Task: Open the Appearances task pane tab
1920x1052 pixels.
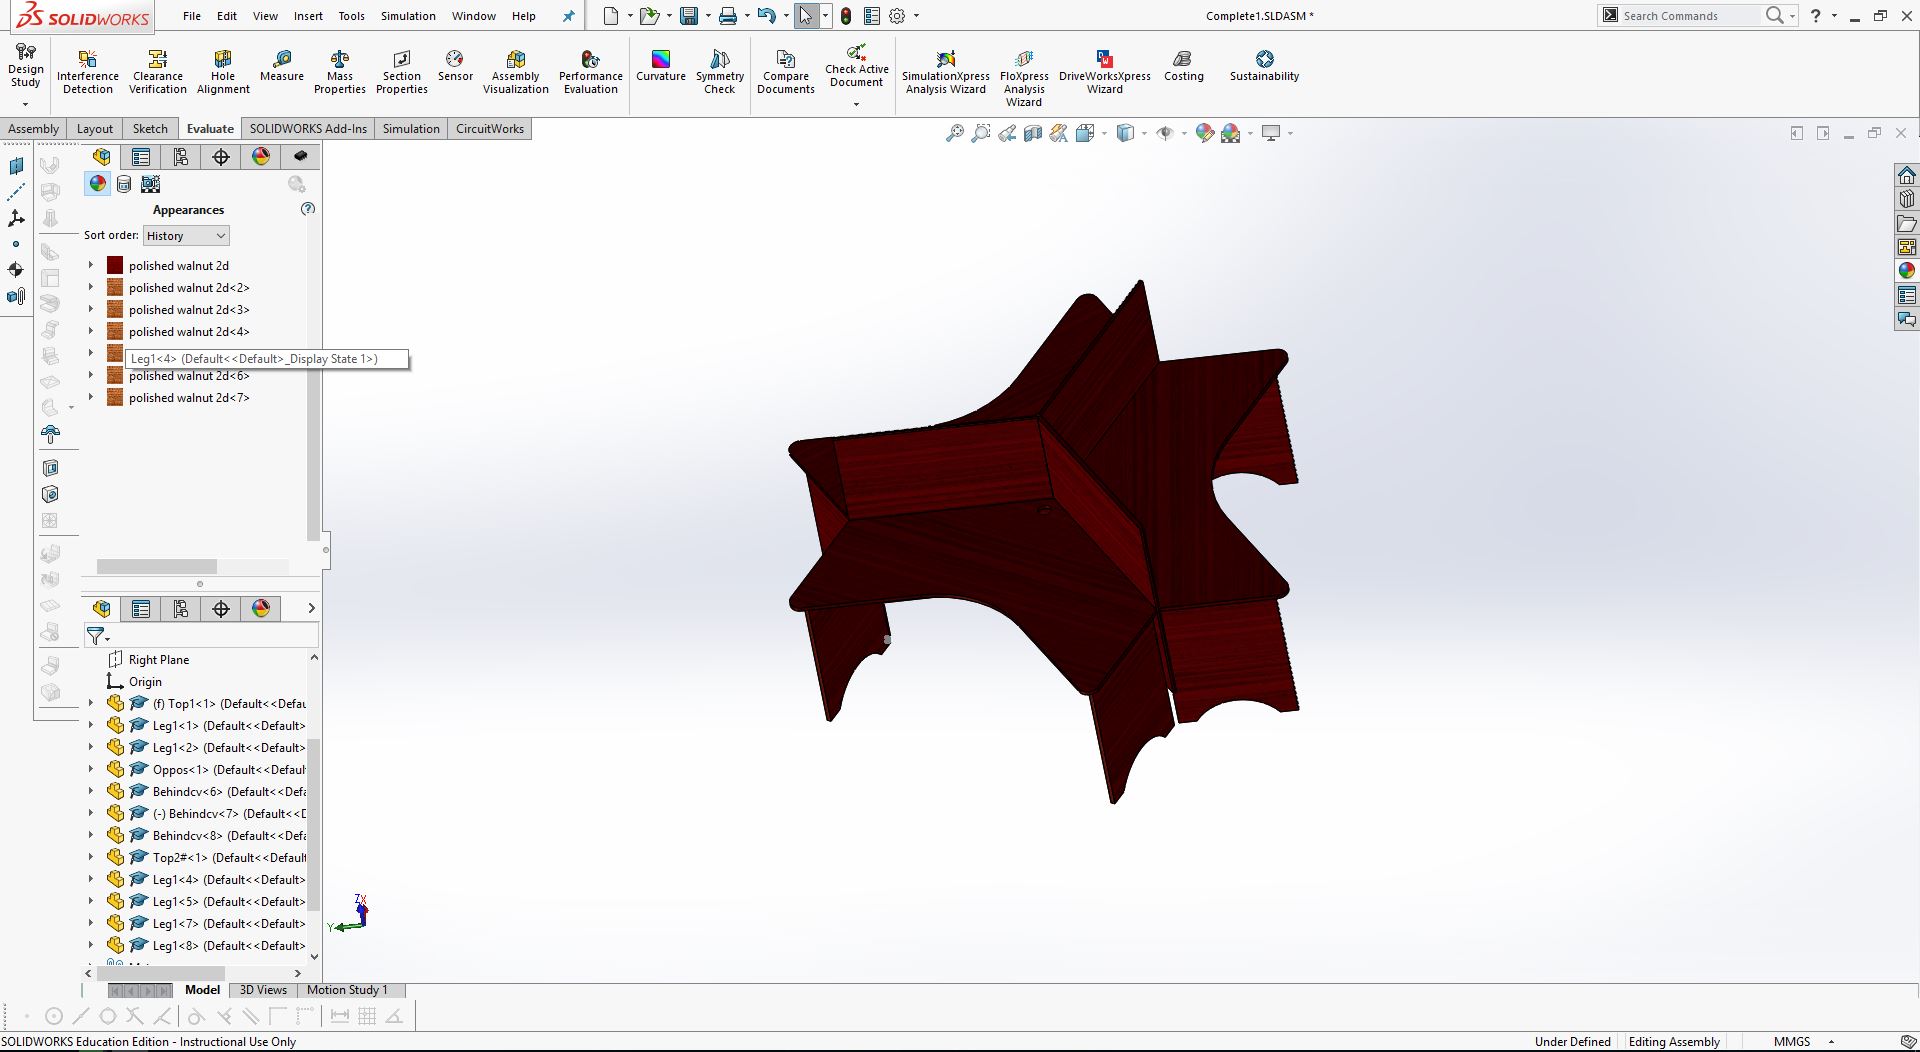Action: tap(1907, 271)
